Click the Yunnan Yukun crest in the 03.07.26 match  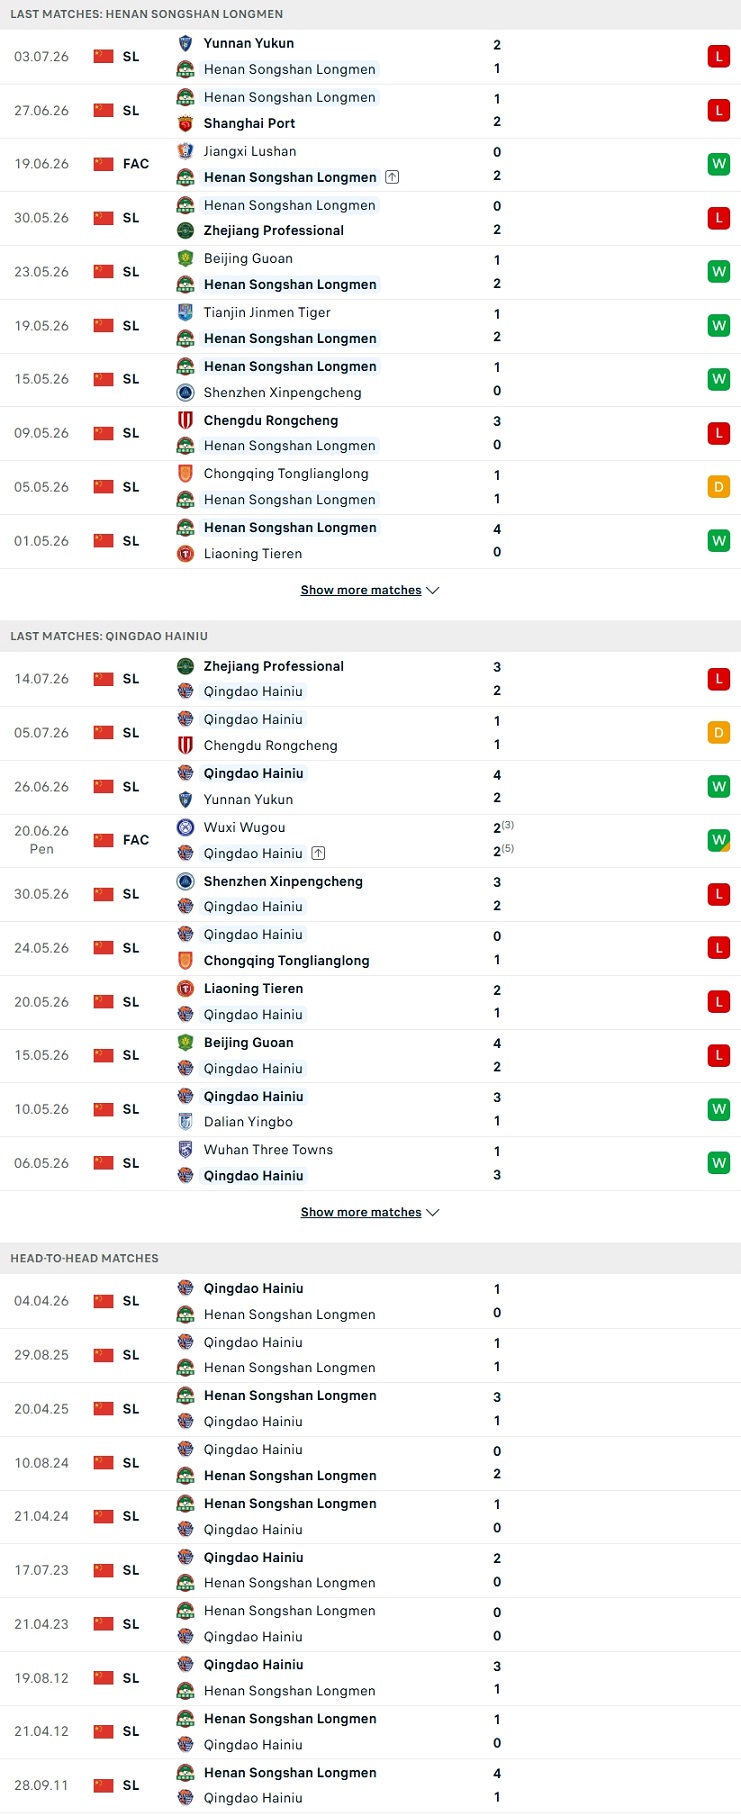pos(185,43)
